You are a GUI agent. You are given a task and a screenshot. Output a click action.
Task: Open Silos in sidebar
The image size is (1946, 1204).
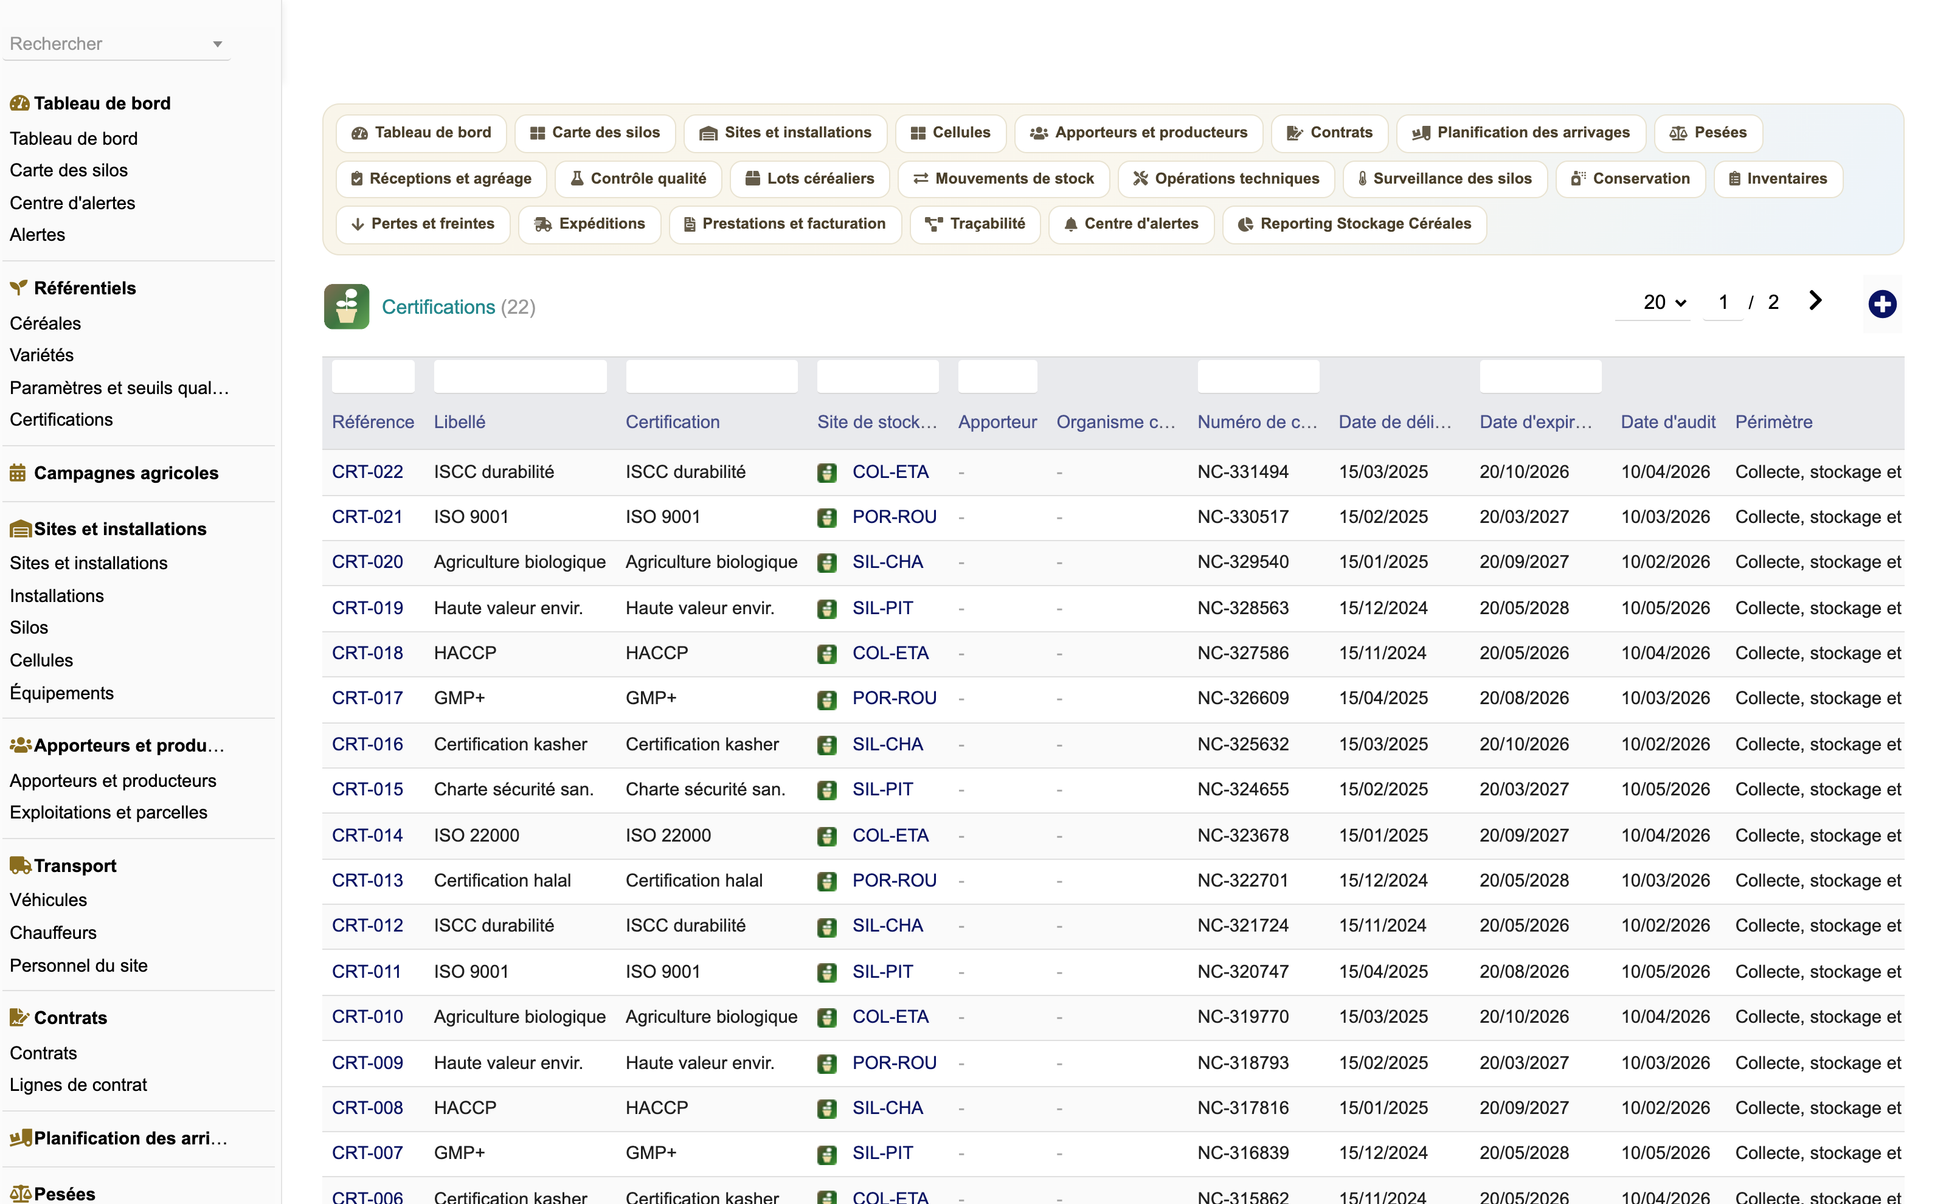point(29,628)
